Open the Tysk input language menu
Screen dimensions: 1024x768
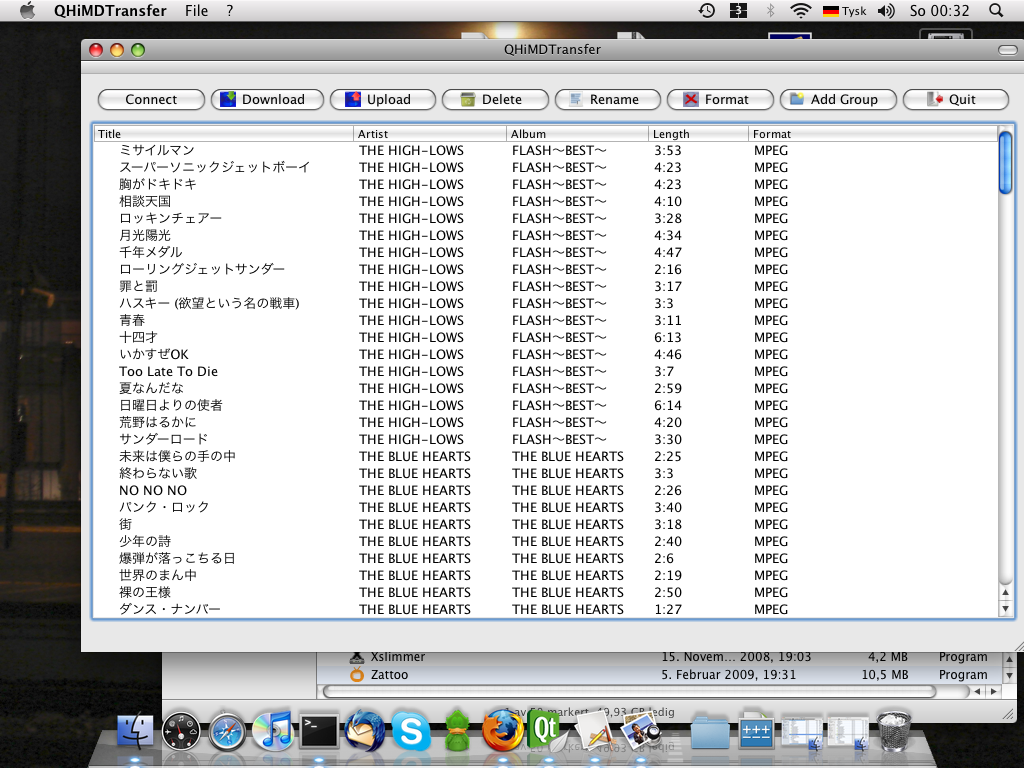[x=844, y=11]
